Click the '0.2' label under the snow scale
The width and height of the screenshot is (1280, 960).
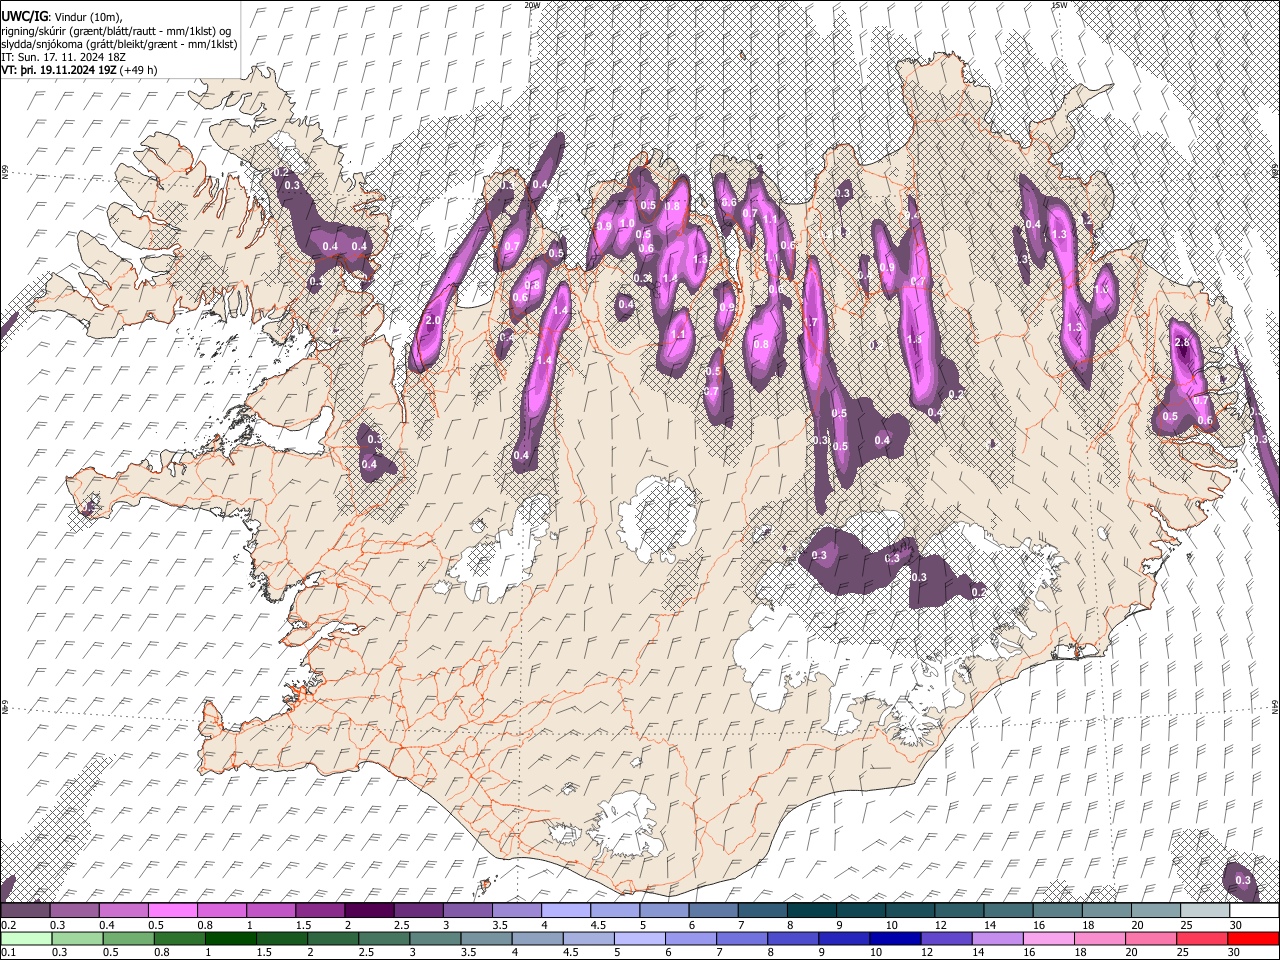tap(7, 925)
